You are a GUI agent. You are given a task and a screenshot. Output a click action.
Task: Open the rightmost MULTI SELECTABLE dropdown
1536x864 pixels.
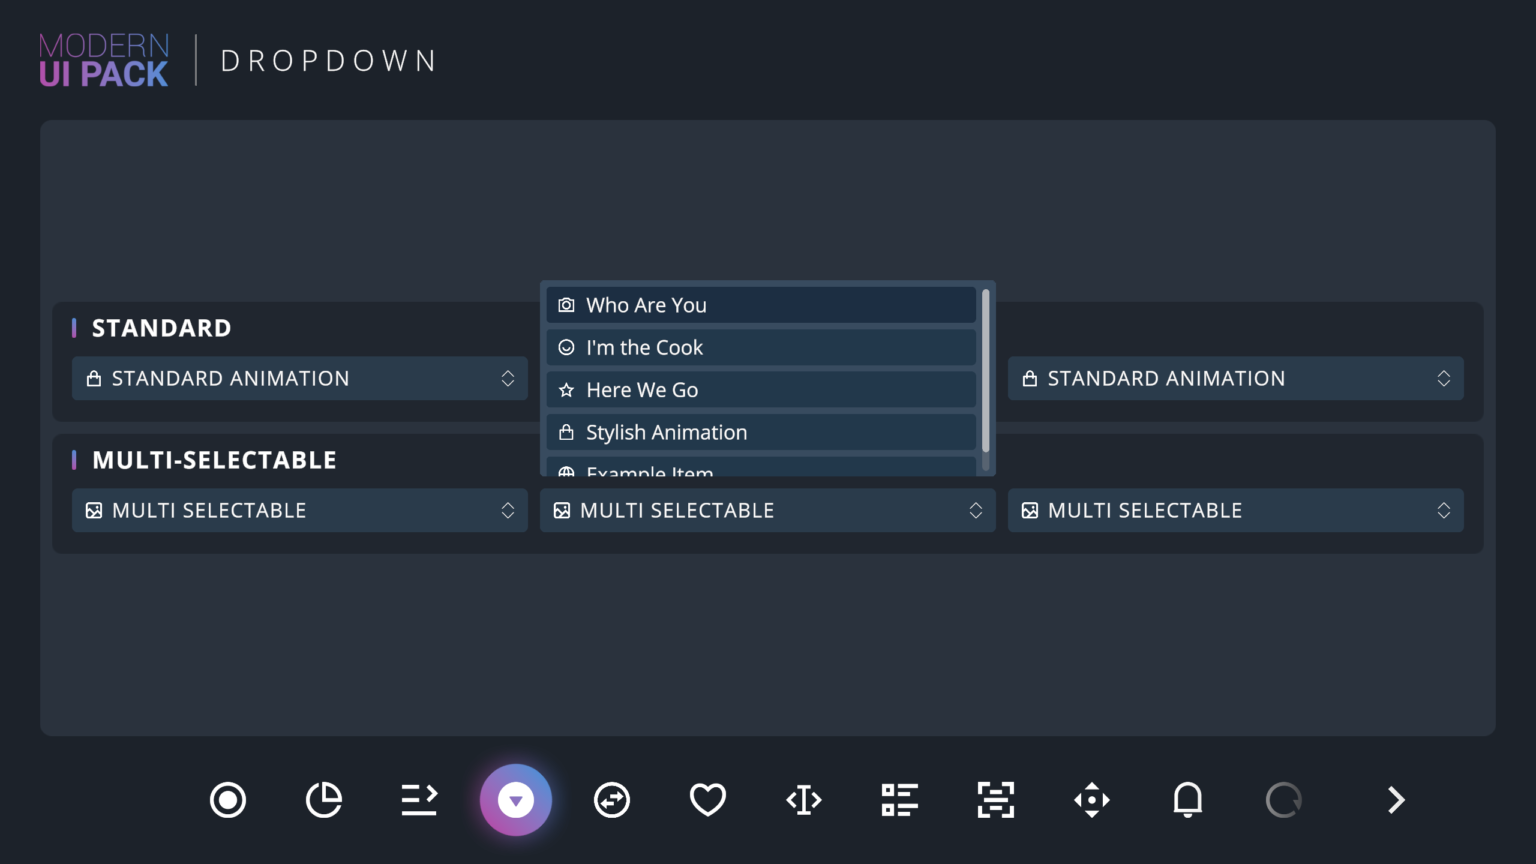(1236, 510)
